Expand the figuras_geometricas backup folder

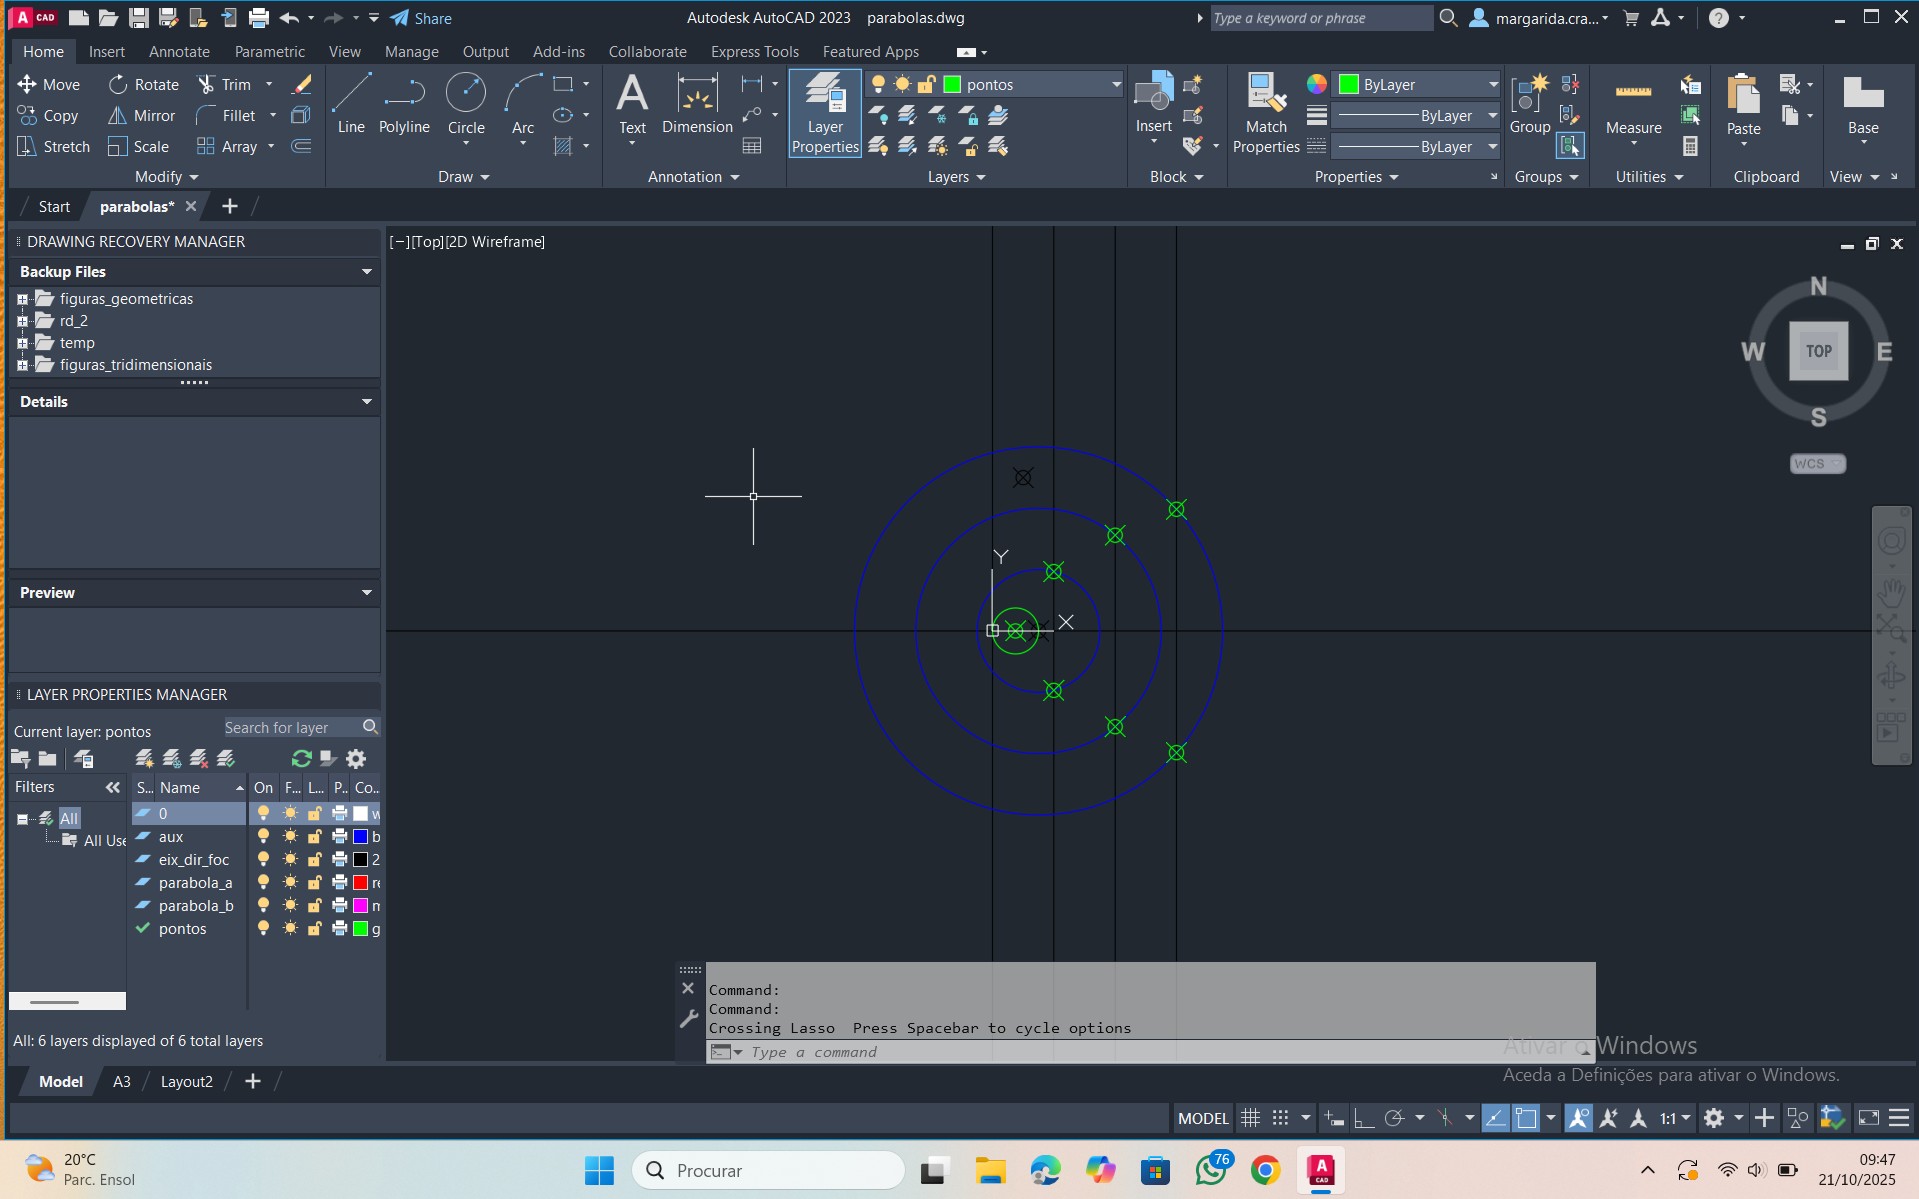click(x=22, y=299)
